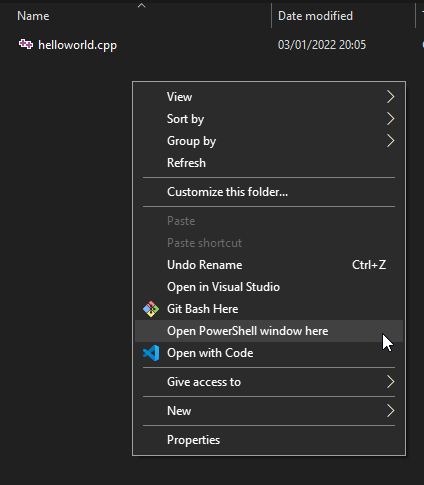Viewport: 424px width, 485px height.
Task: Click the VS Code icon
Action: pyautogui.click(x=151, y=353)
